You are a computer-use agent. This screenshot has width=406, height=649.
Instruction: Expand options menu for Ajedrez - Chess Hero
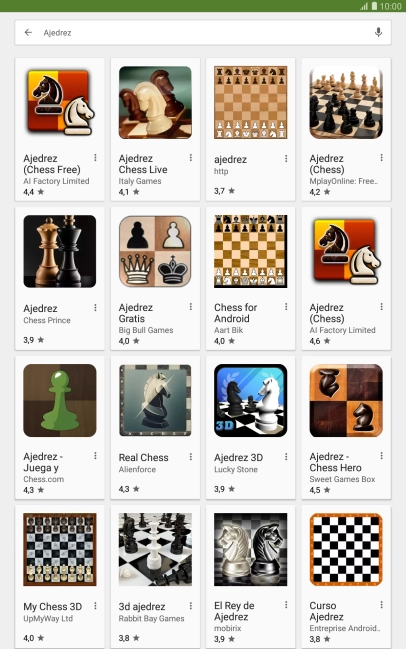click(x=382, y=456)
